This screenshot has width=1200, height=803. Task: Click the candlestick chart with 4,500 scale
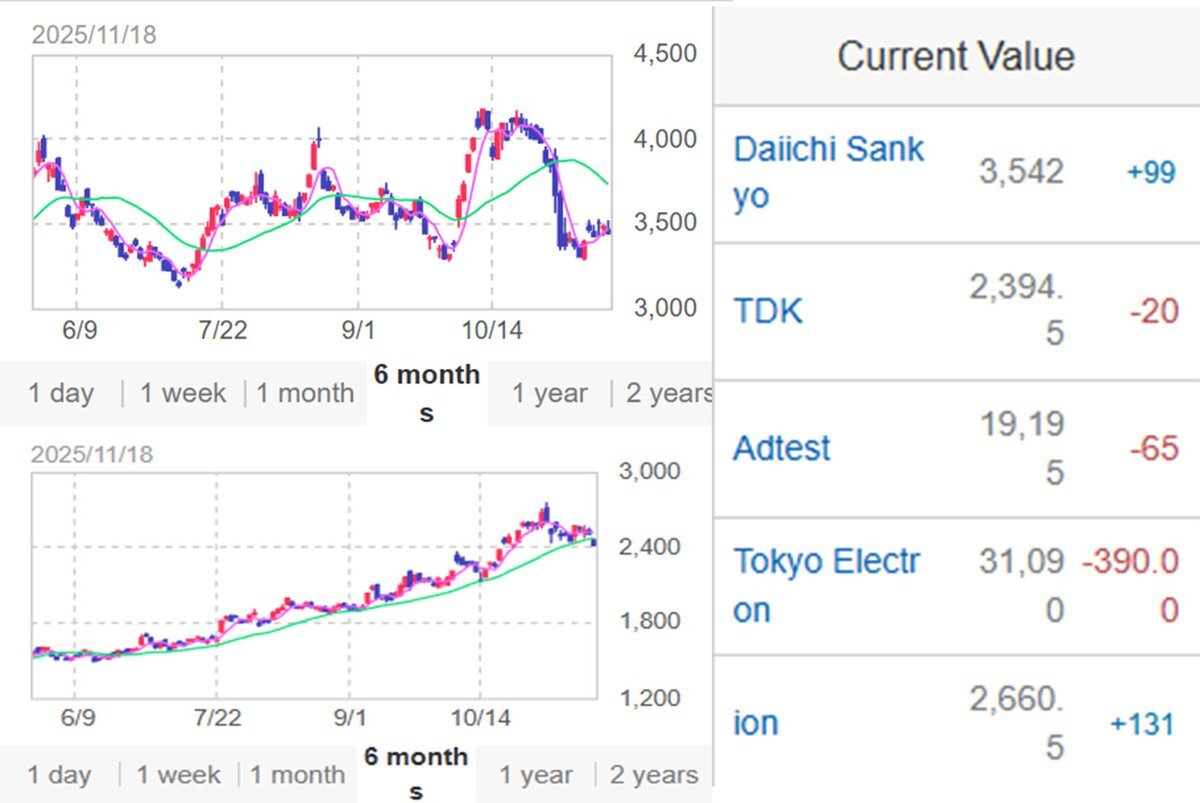321,181
